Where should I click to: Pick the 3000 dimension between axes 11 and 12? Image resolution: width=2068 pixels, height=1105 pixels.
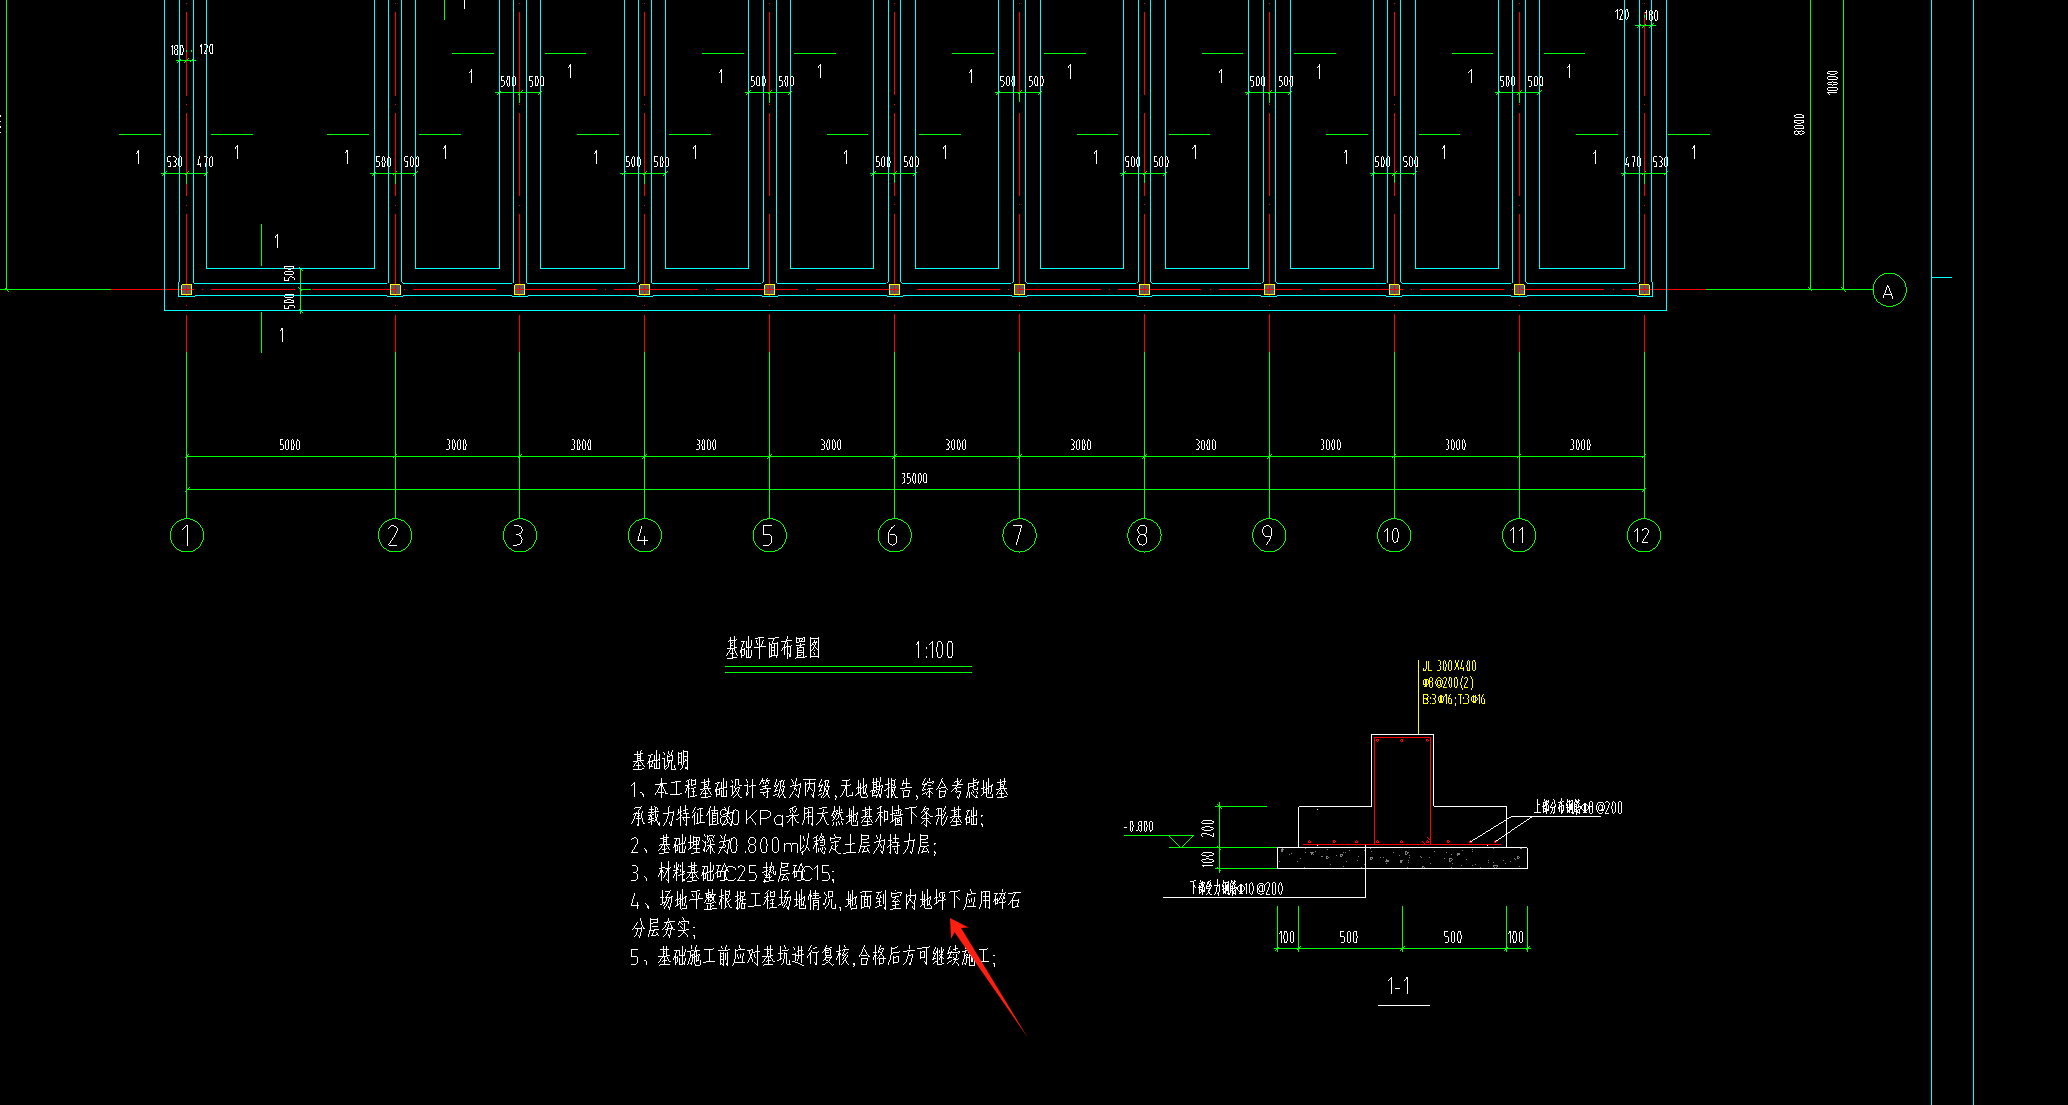coord(1580,444)
